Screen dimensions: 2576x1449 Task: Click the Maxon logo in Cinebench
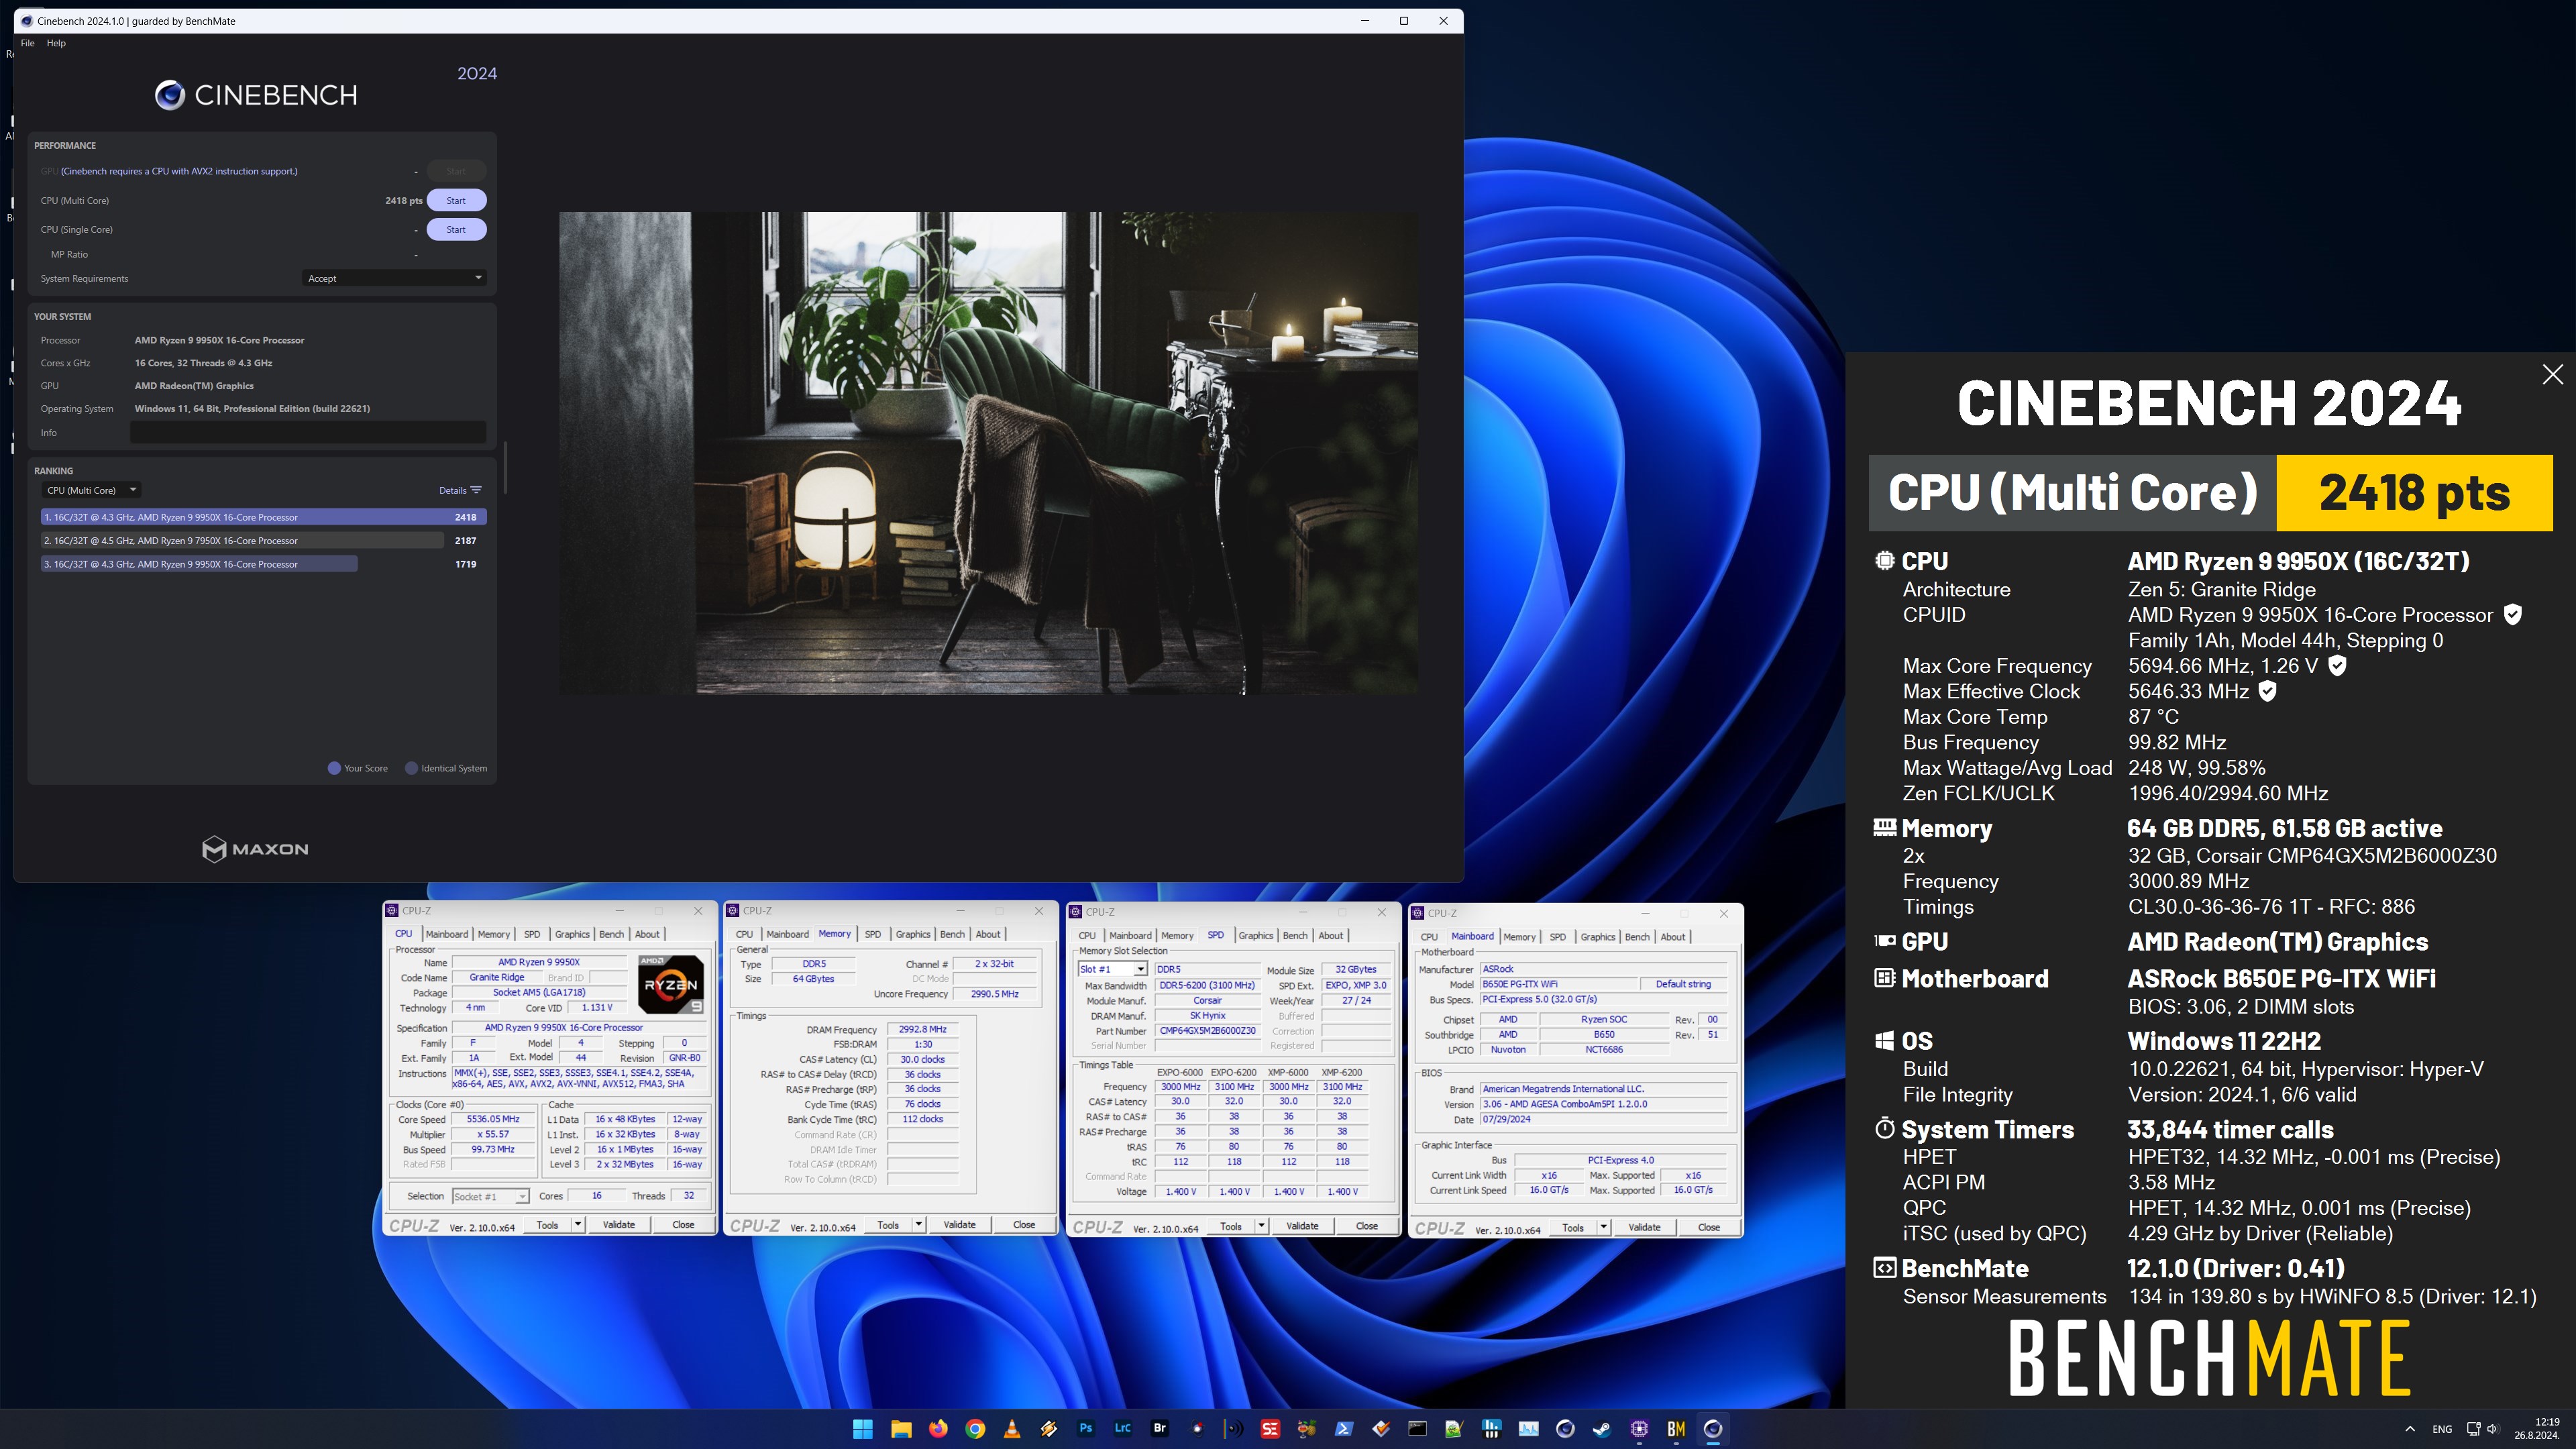coord(255,849)
